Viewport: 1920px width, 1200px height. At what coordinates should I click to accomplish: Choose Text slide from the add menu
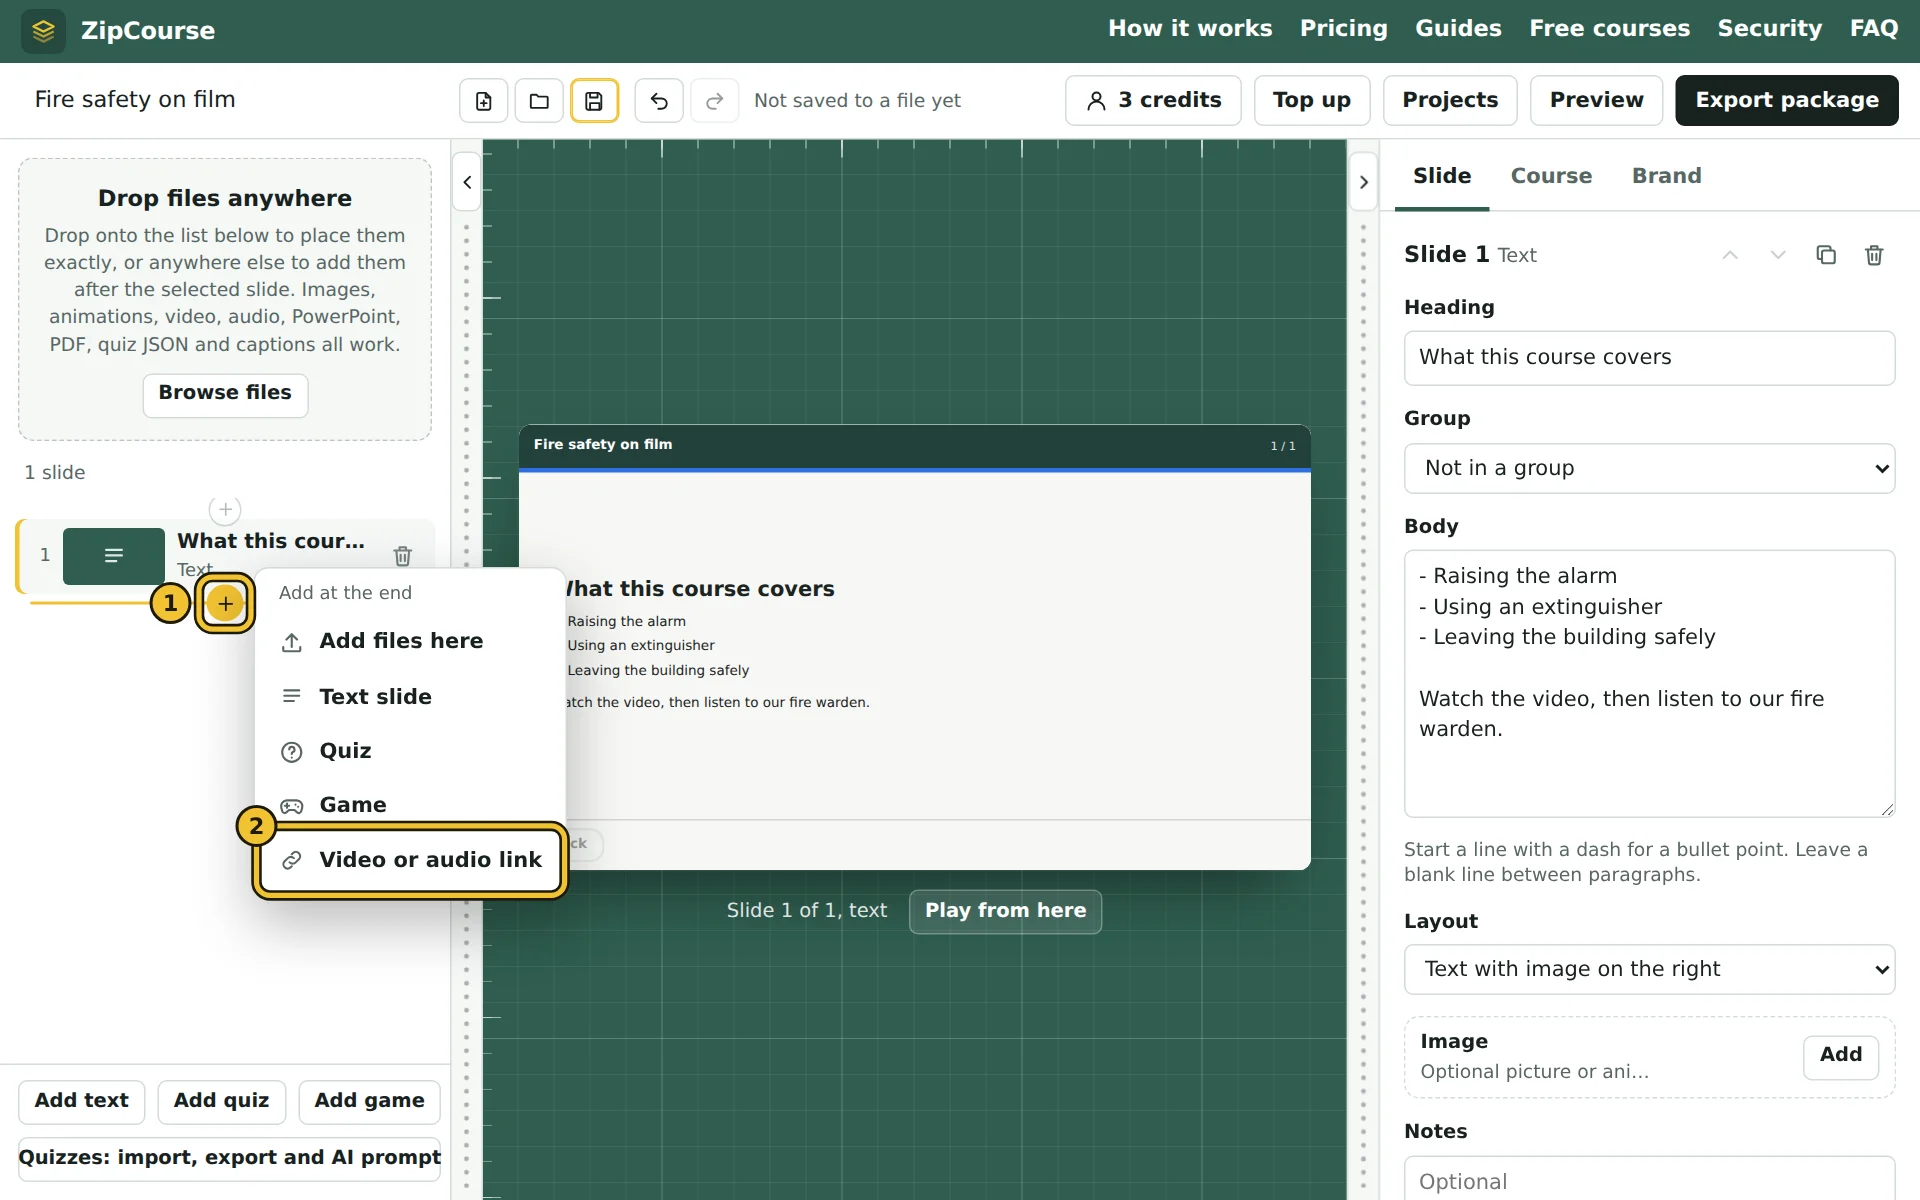[x=410, y=696]
